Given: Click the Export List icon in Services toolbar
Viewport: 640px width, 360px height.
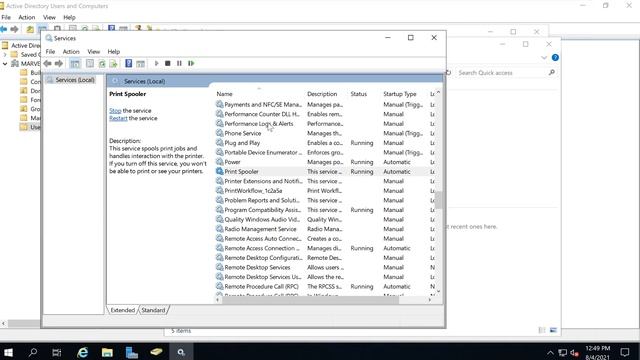Looking at the screenshot, I should [x=113, y=63].
